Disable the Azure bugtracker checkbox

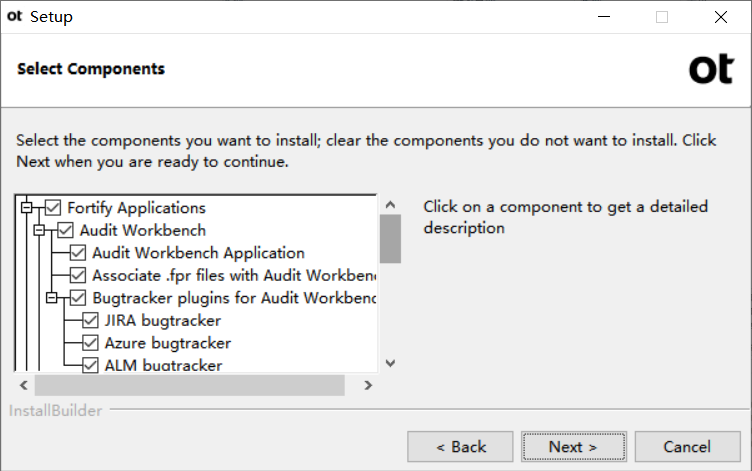click(x=90, y=343)
